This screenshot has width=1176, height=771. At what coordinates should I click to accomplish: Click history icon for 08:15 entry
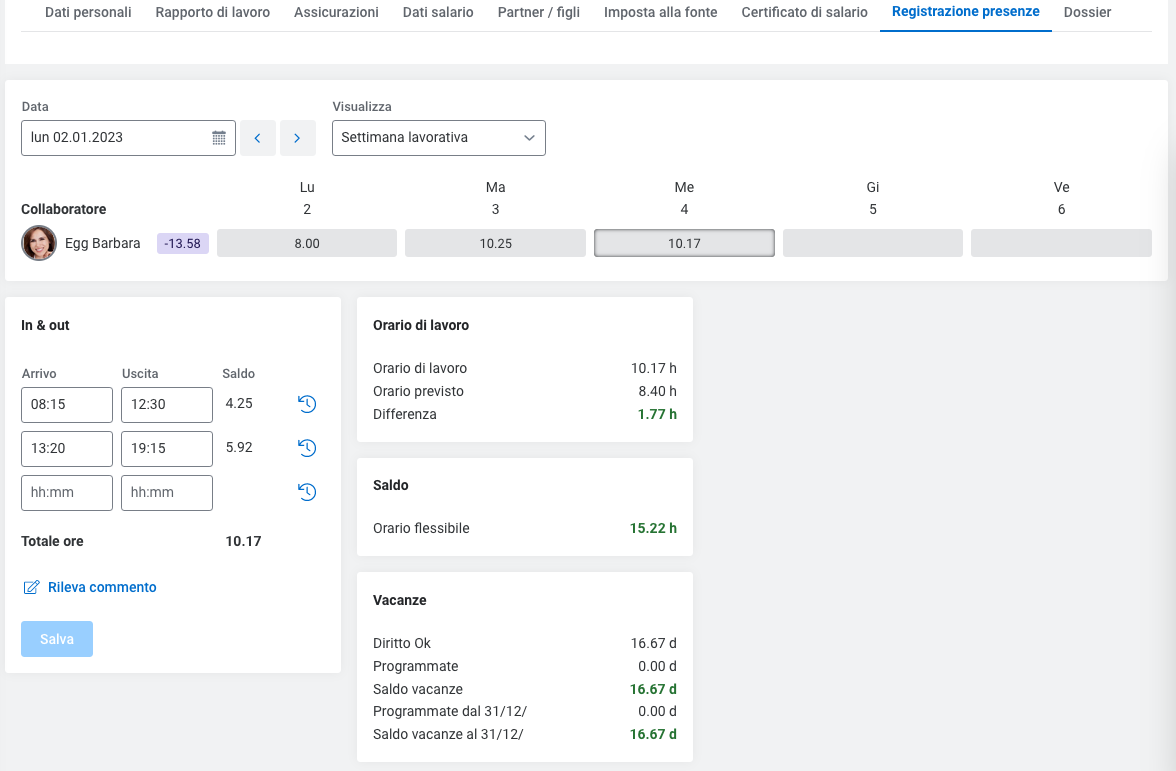(x=307, y=404)
